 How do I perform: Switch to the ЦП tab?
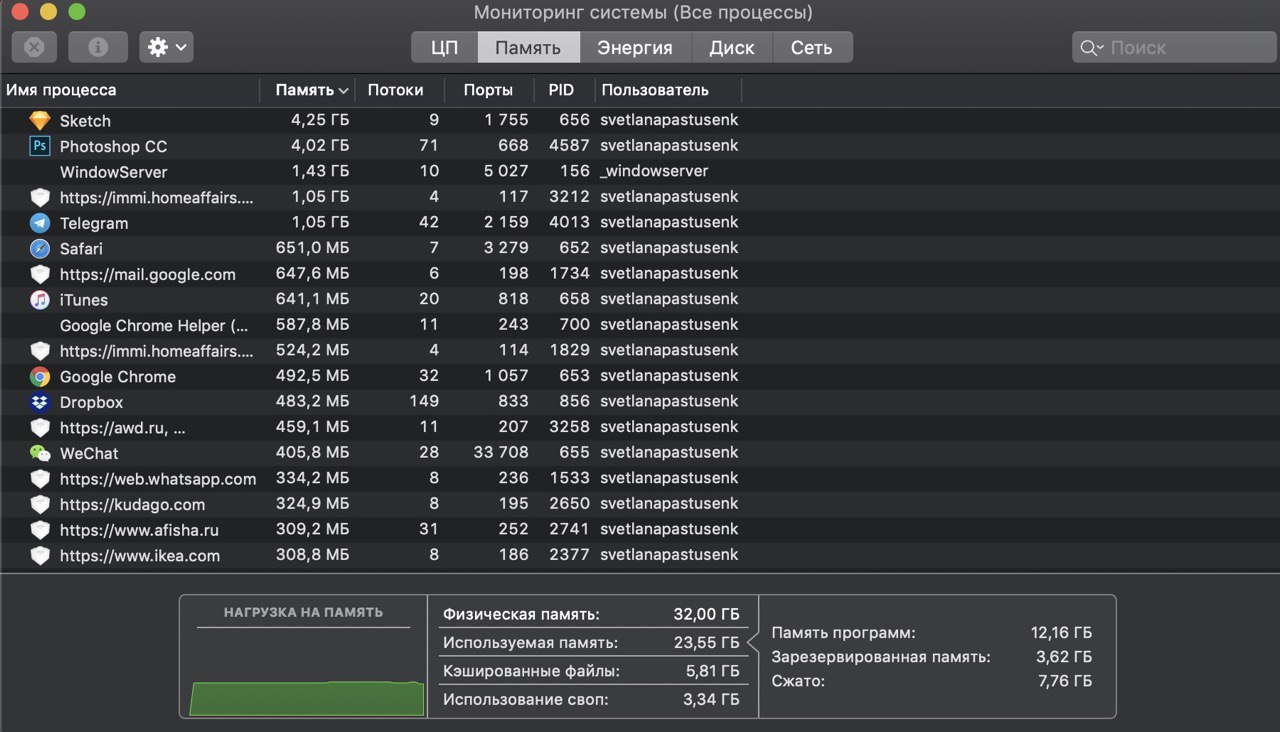point(445,47)
